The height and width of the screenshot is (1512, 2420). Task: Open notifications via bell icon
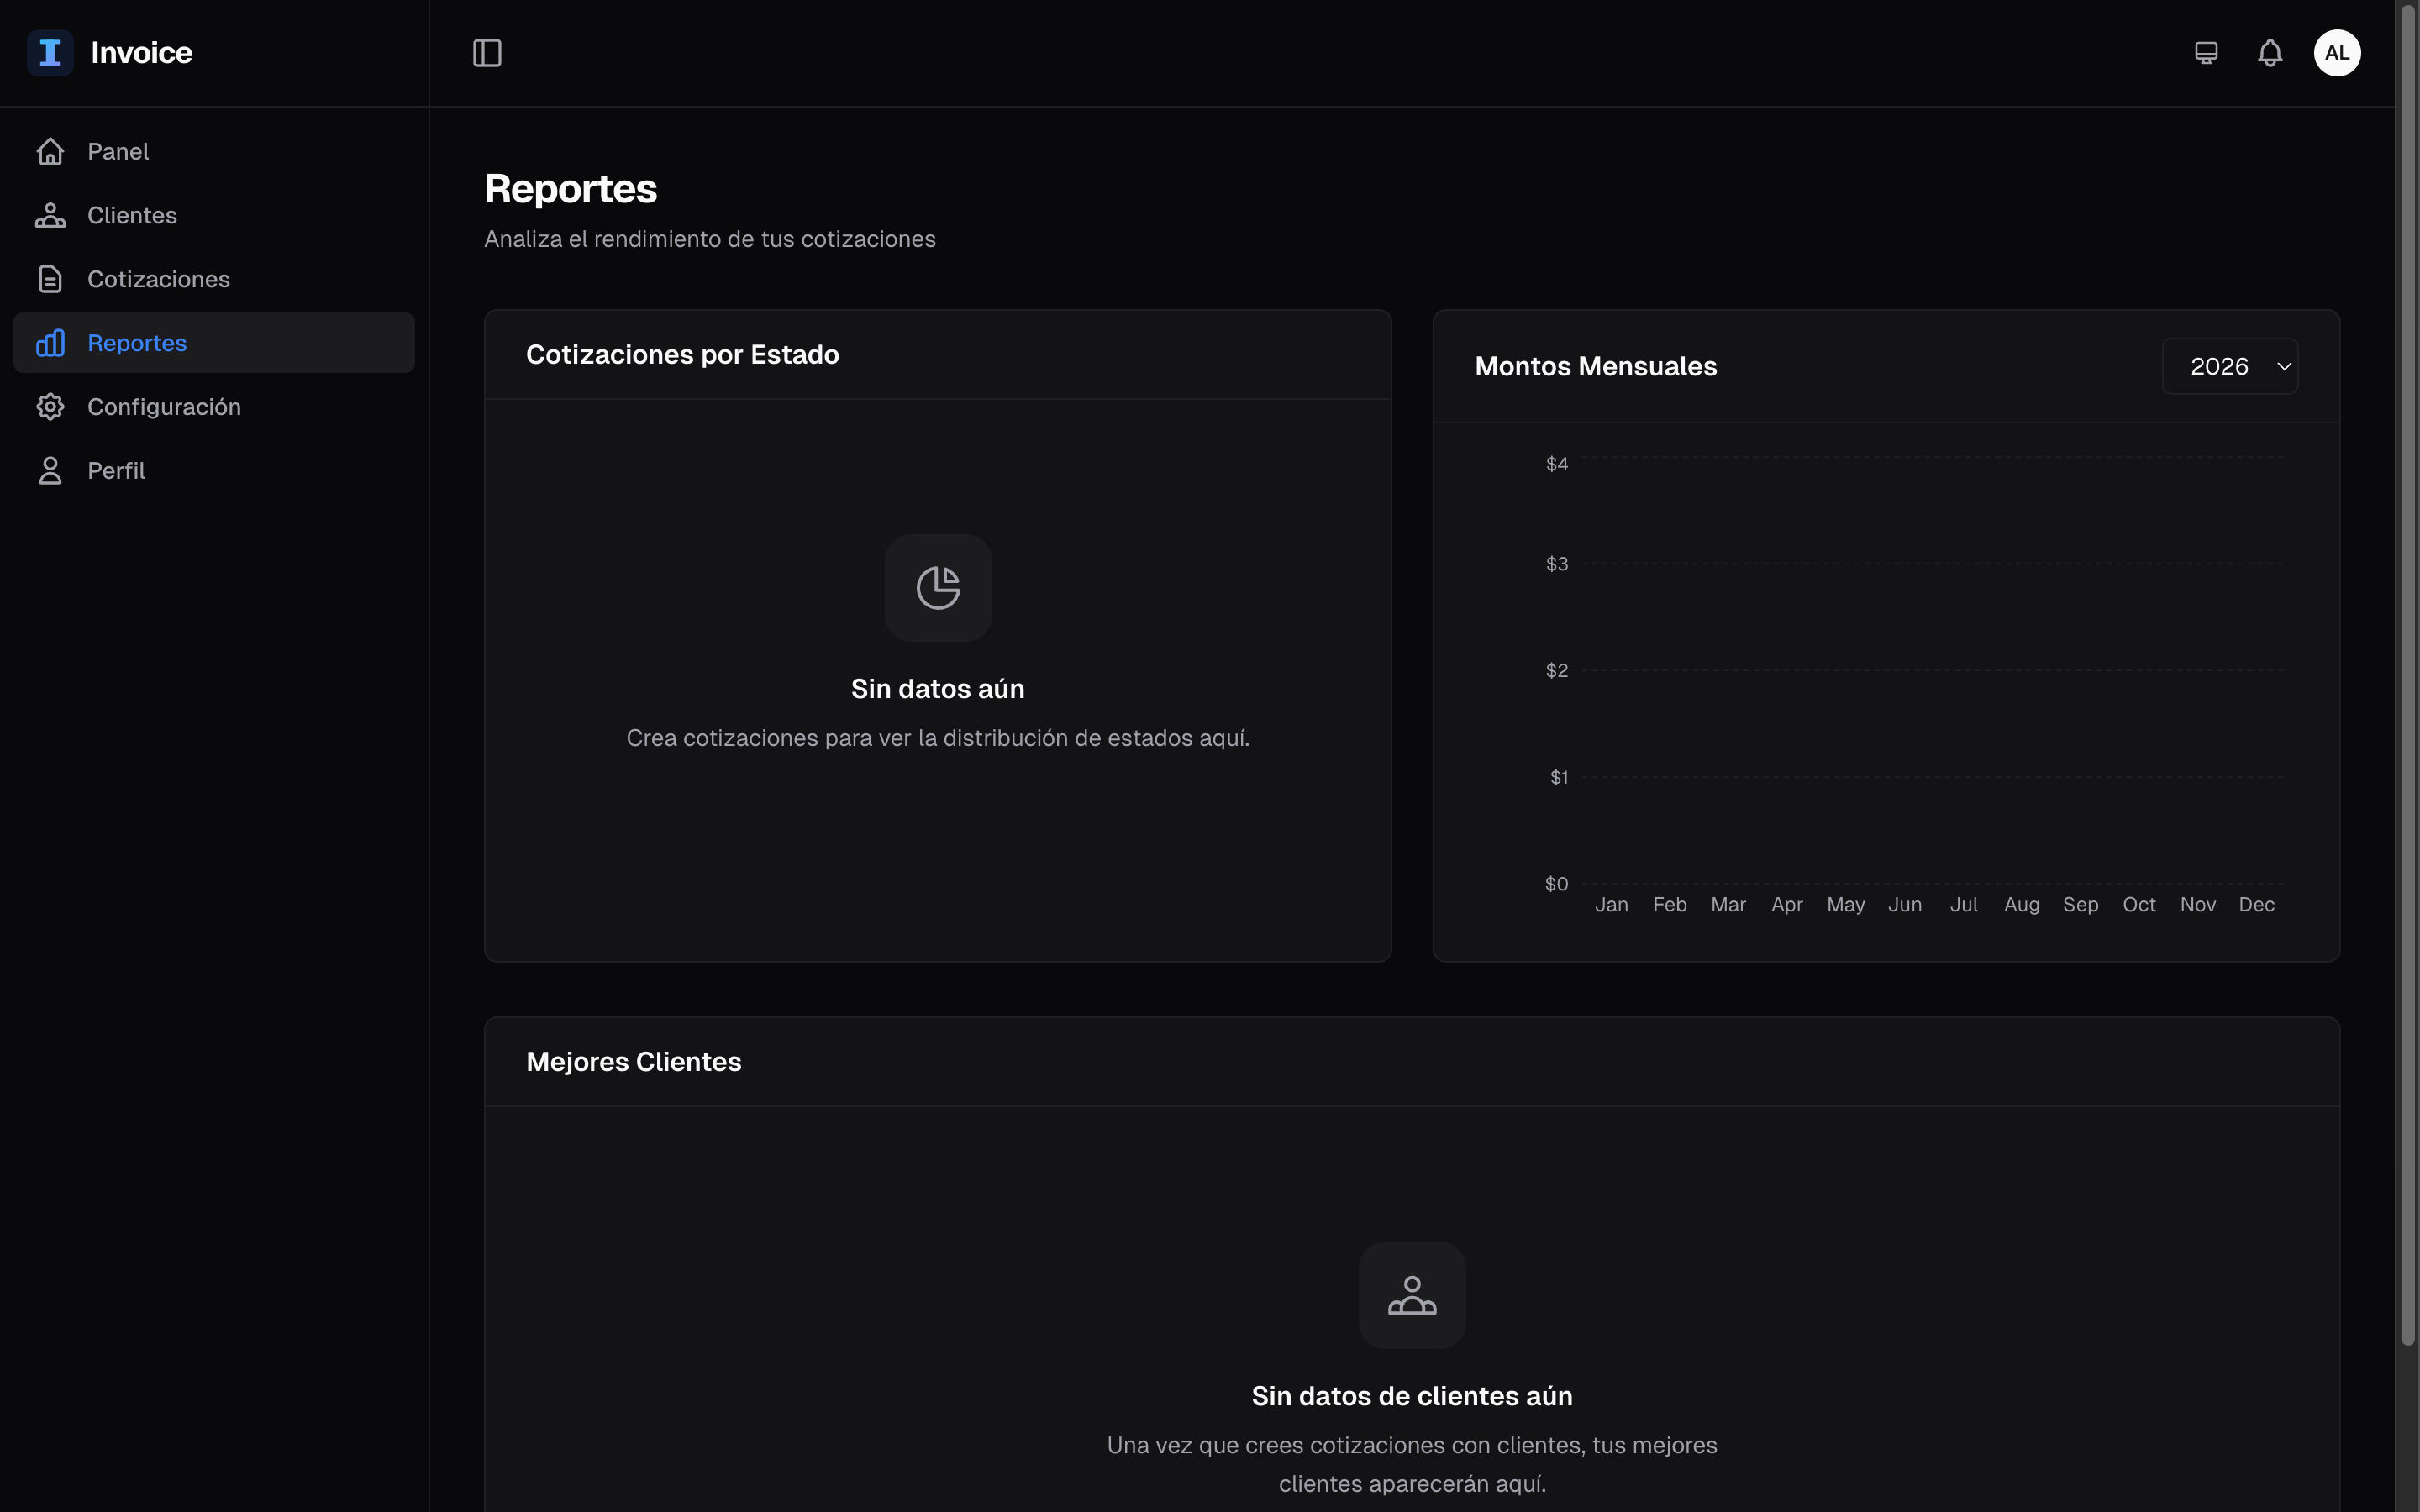[2269, 52]
